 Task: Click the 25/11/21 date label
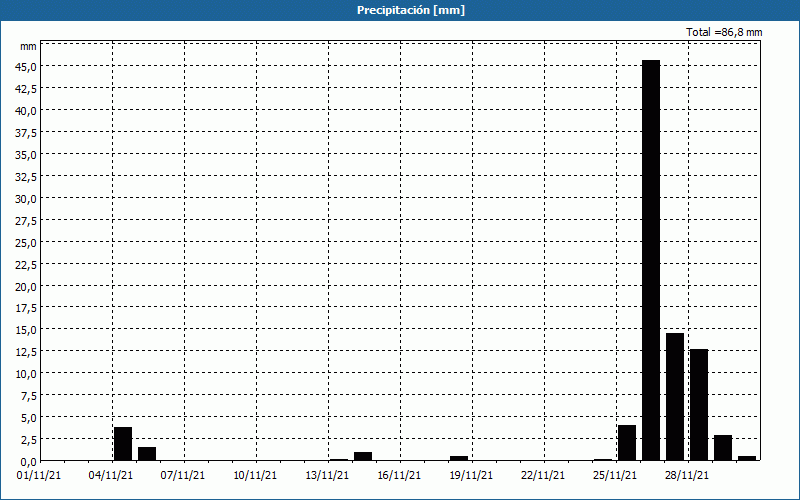(615, 475)
